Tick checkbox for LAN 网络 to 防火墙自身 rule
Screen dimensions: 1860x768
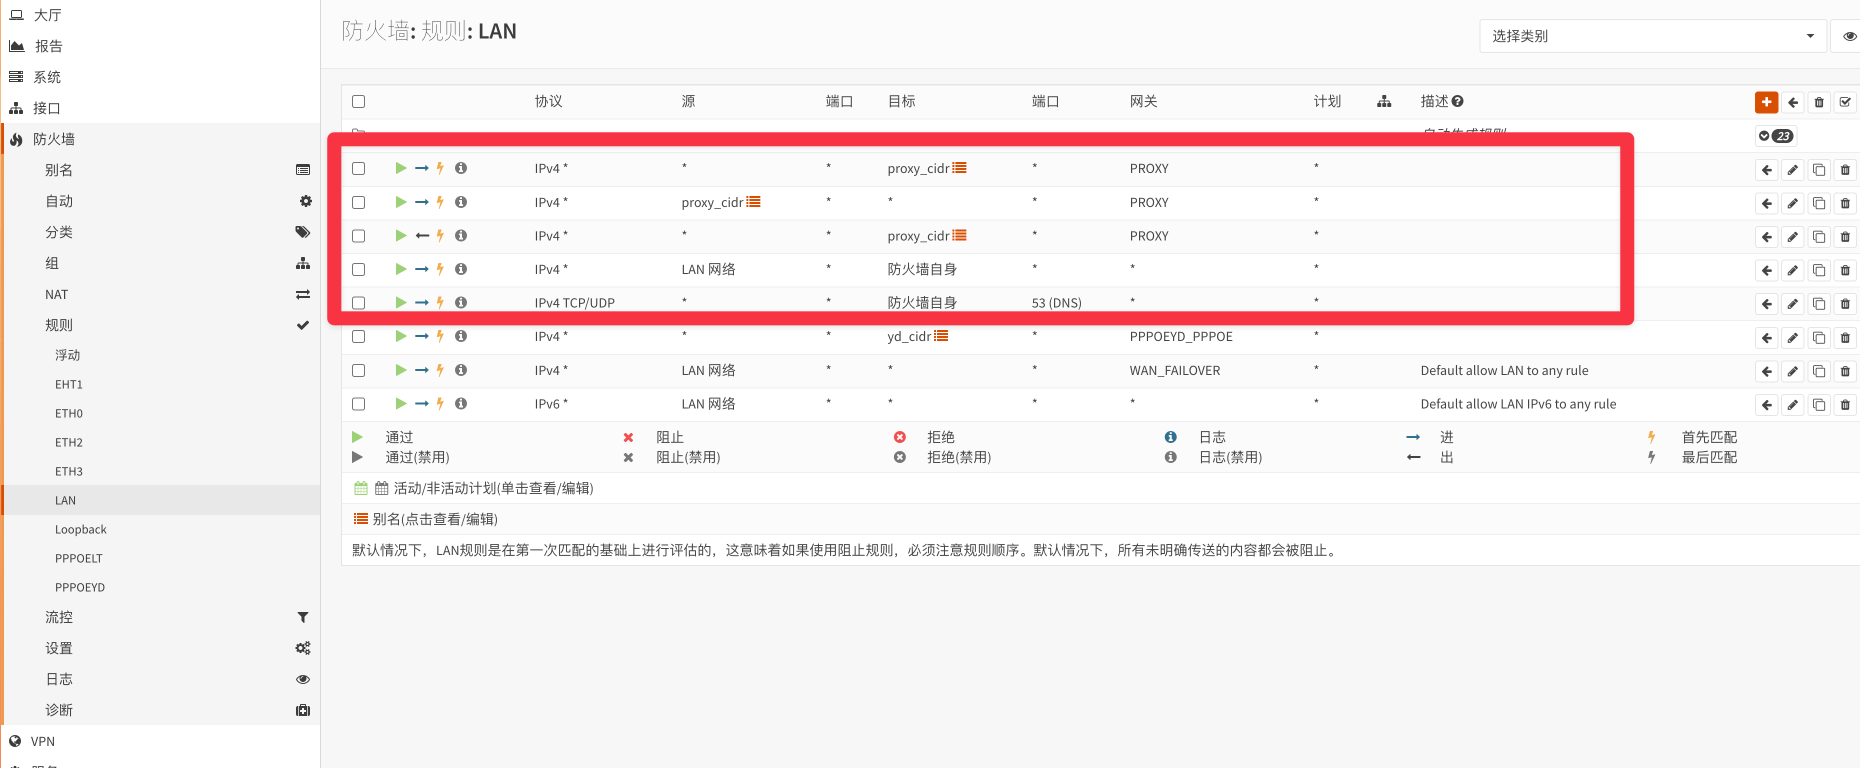pos(359,269)
